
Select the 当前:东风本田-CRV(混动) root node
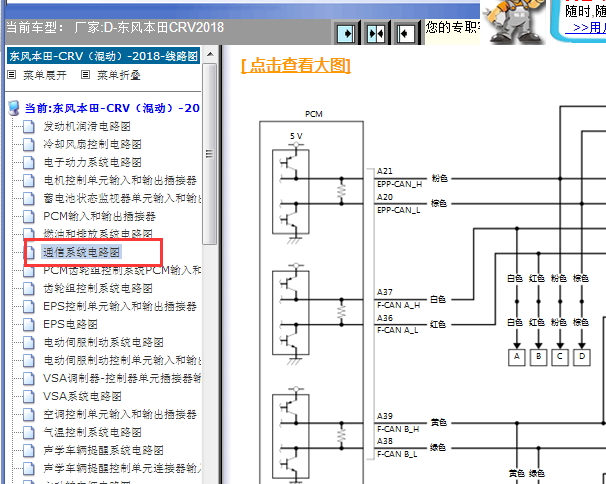[112, 108]
